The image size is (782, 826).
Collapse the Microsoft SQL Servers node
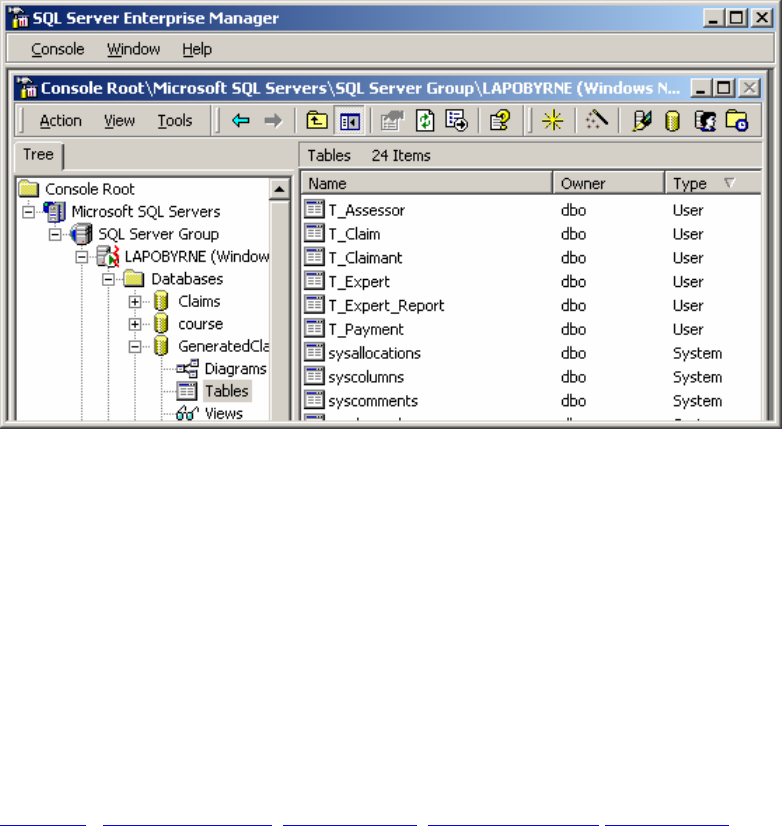[x=28, y=212]
